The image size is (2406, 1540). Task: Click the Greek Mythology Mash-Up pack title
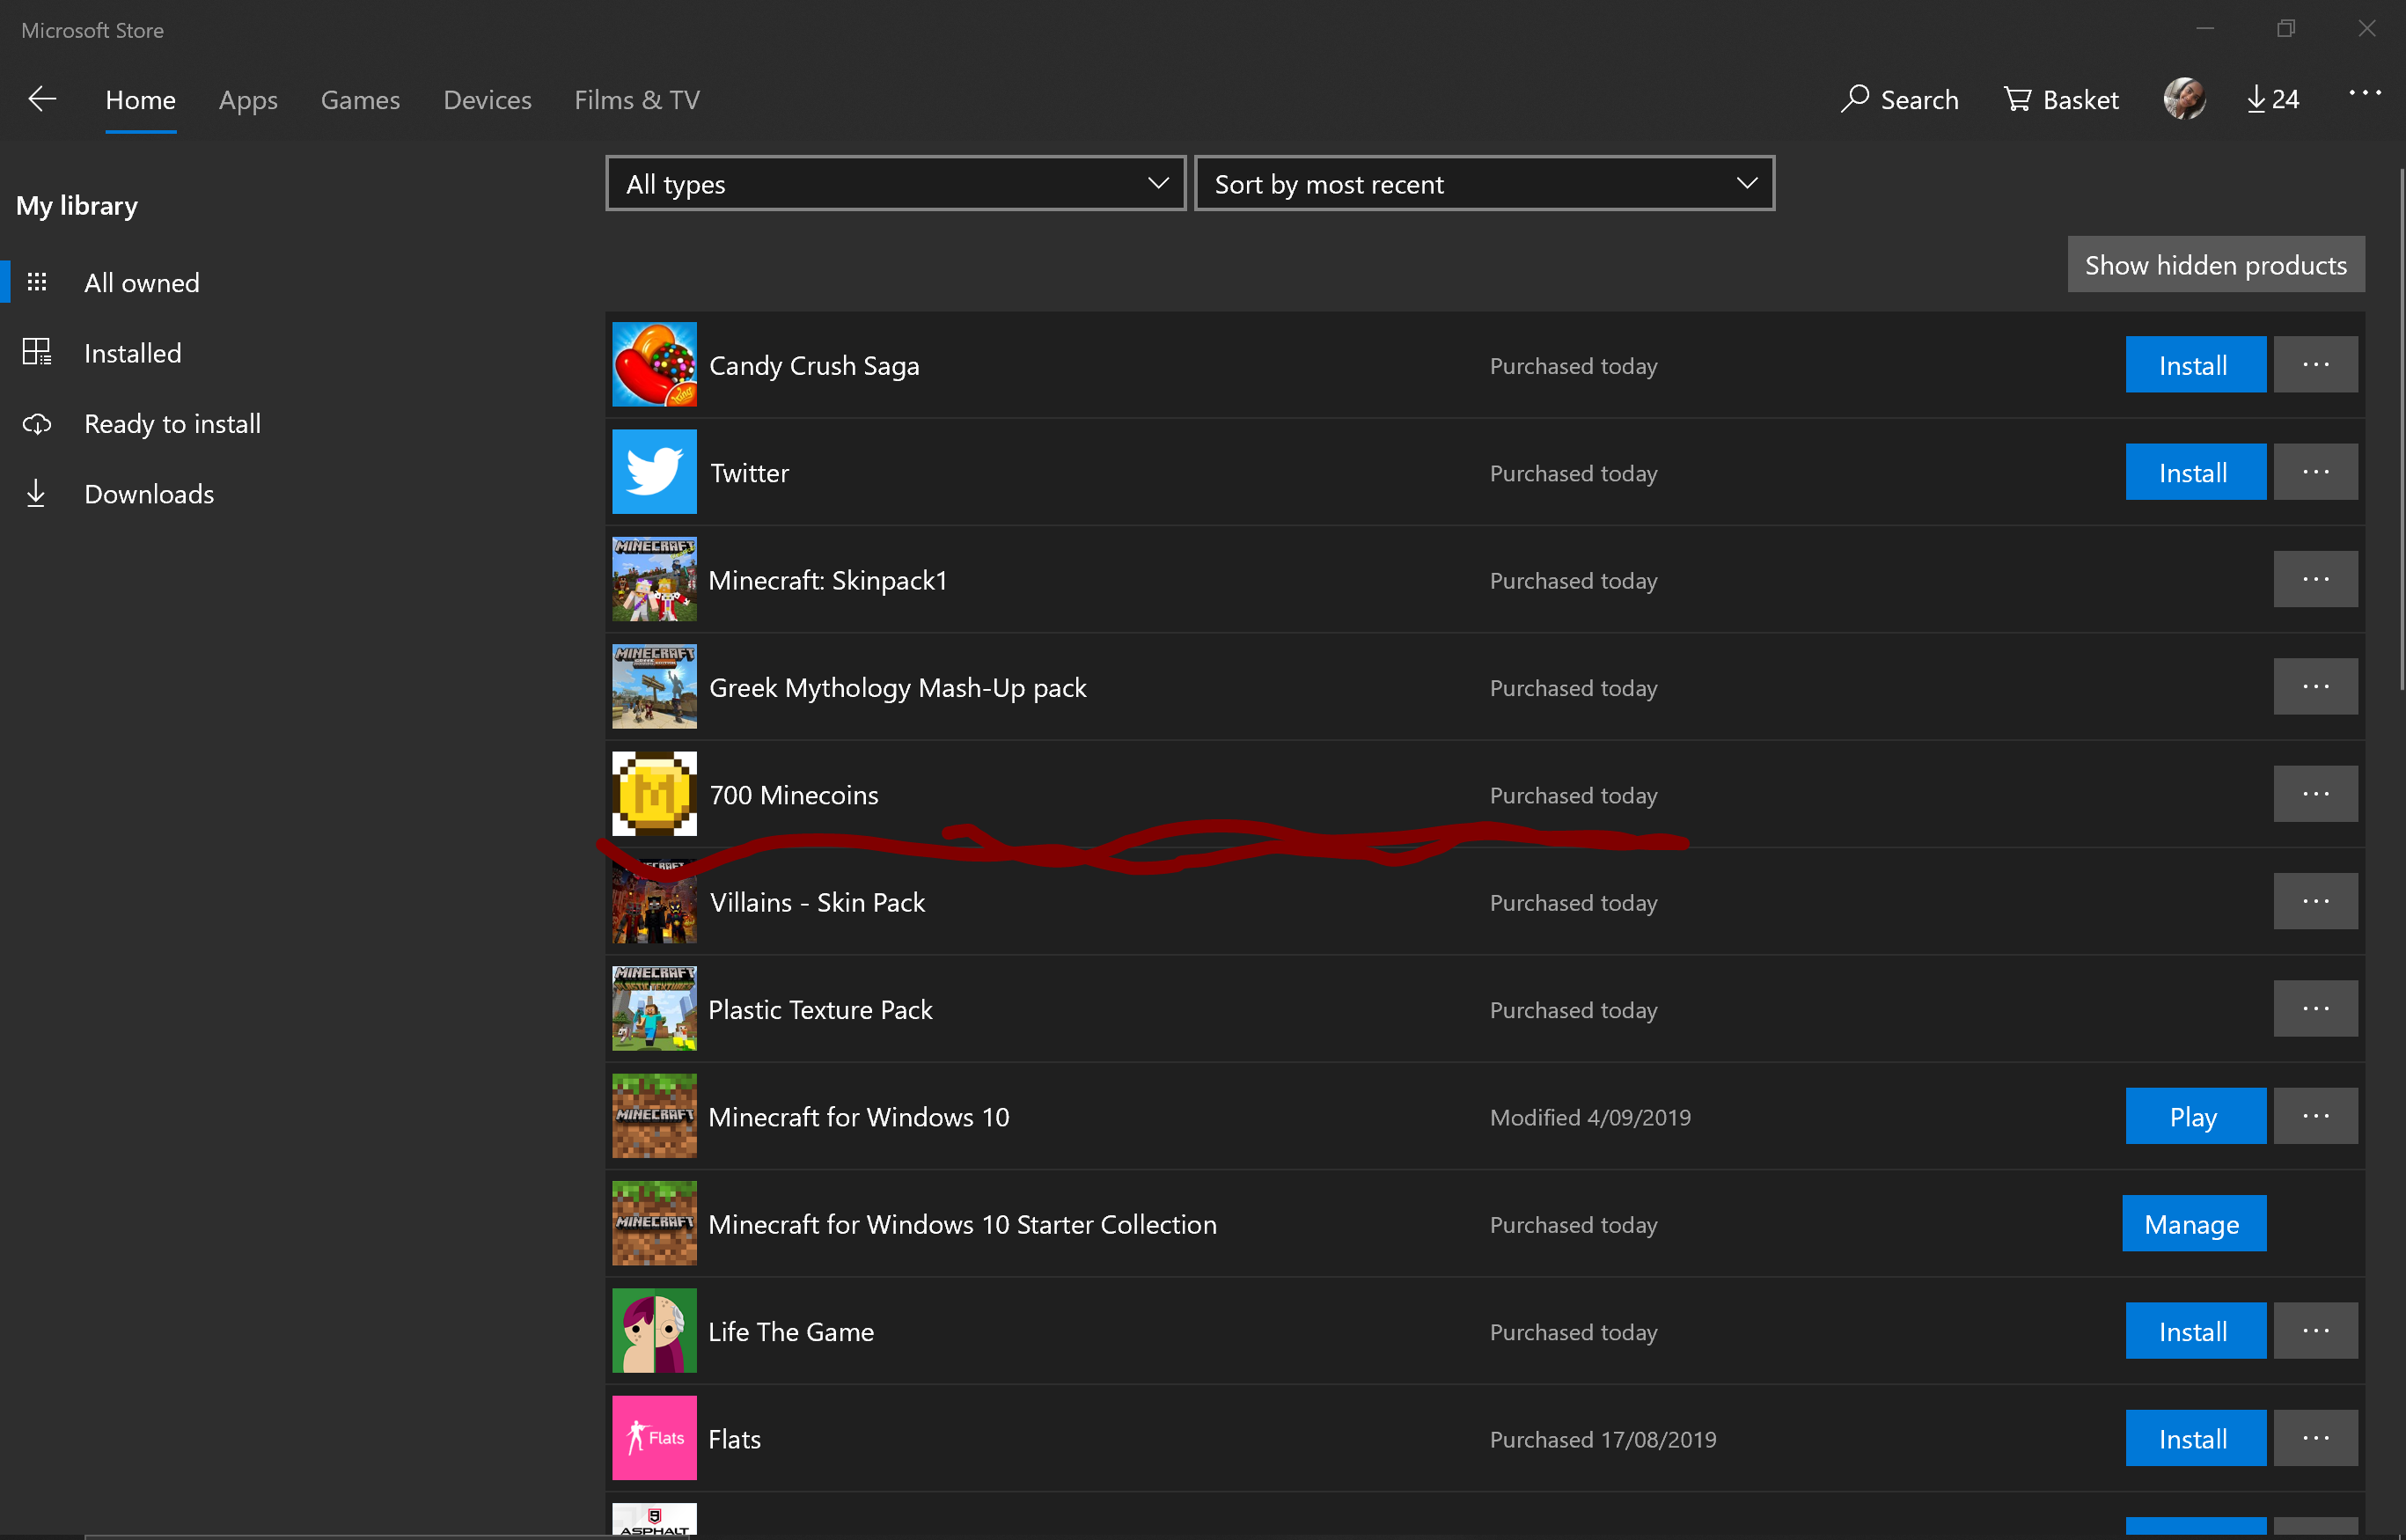[897, 688]
